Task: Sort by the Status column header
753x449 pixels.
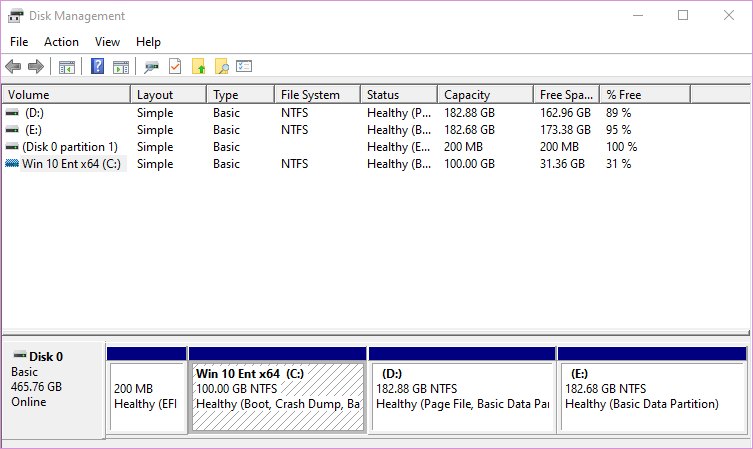Action: pos(399,95)
